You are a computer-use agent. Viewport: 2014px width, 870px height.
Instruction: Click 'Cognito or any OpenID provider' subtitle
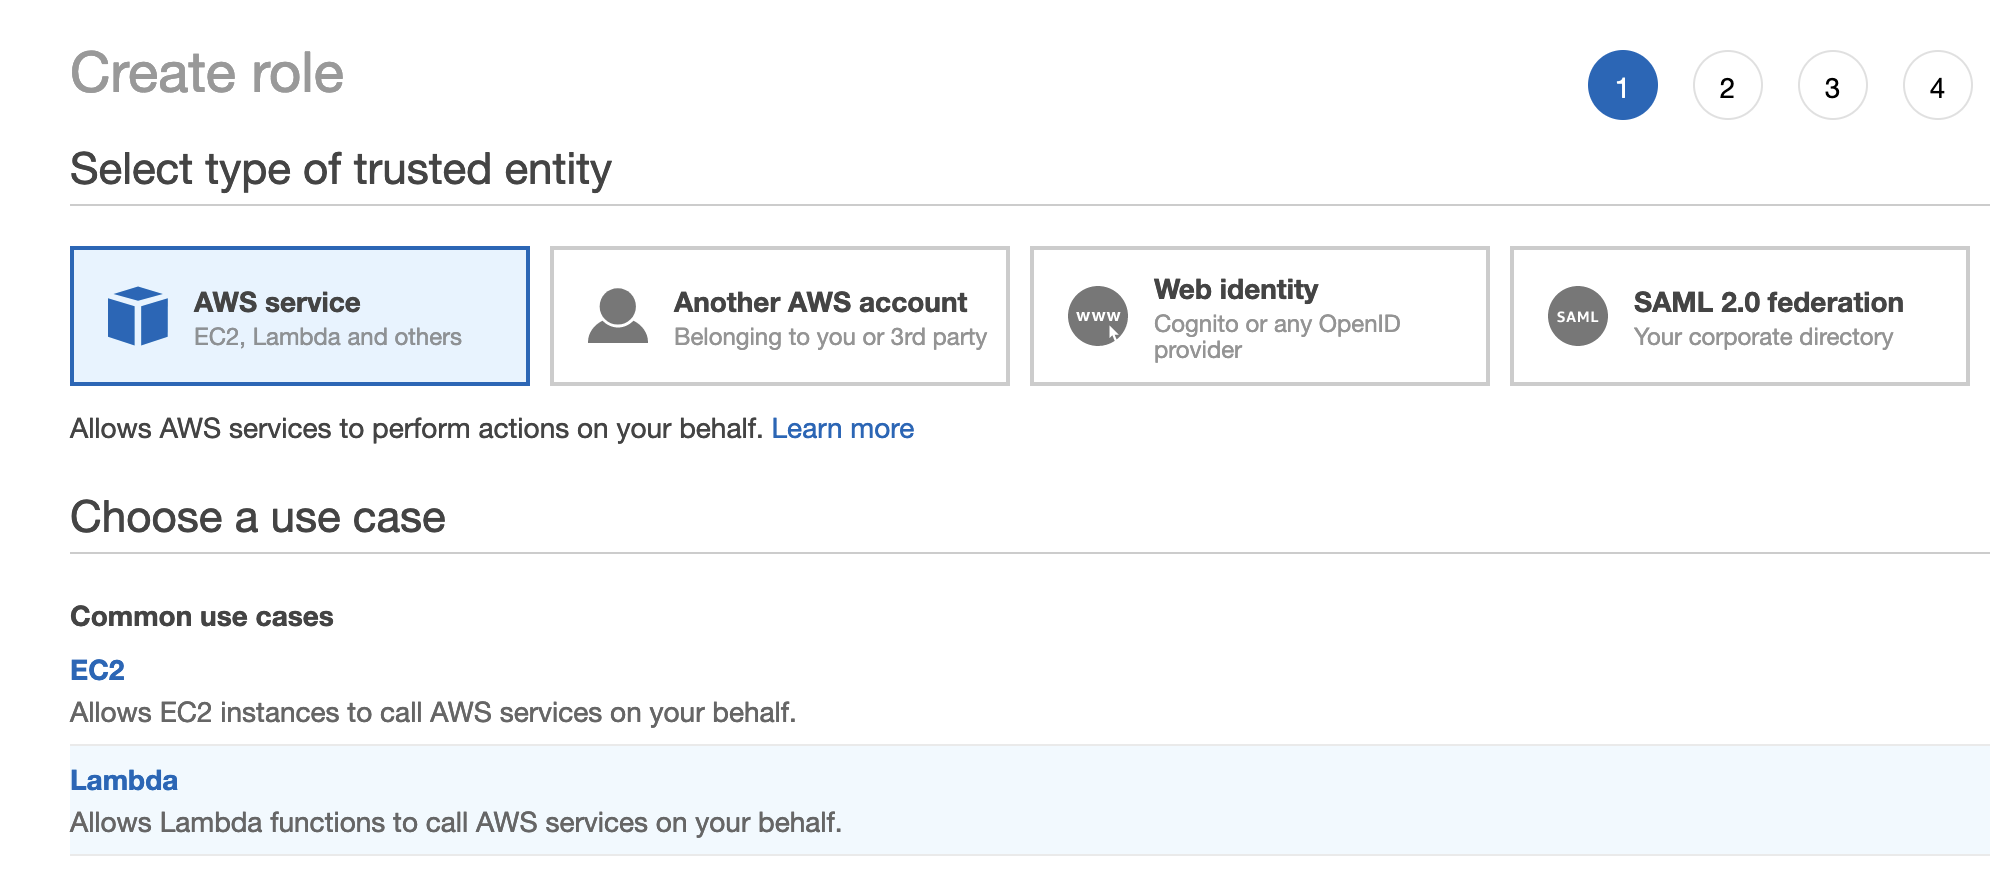(x=1276, y=337)
